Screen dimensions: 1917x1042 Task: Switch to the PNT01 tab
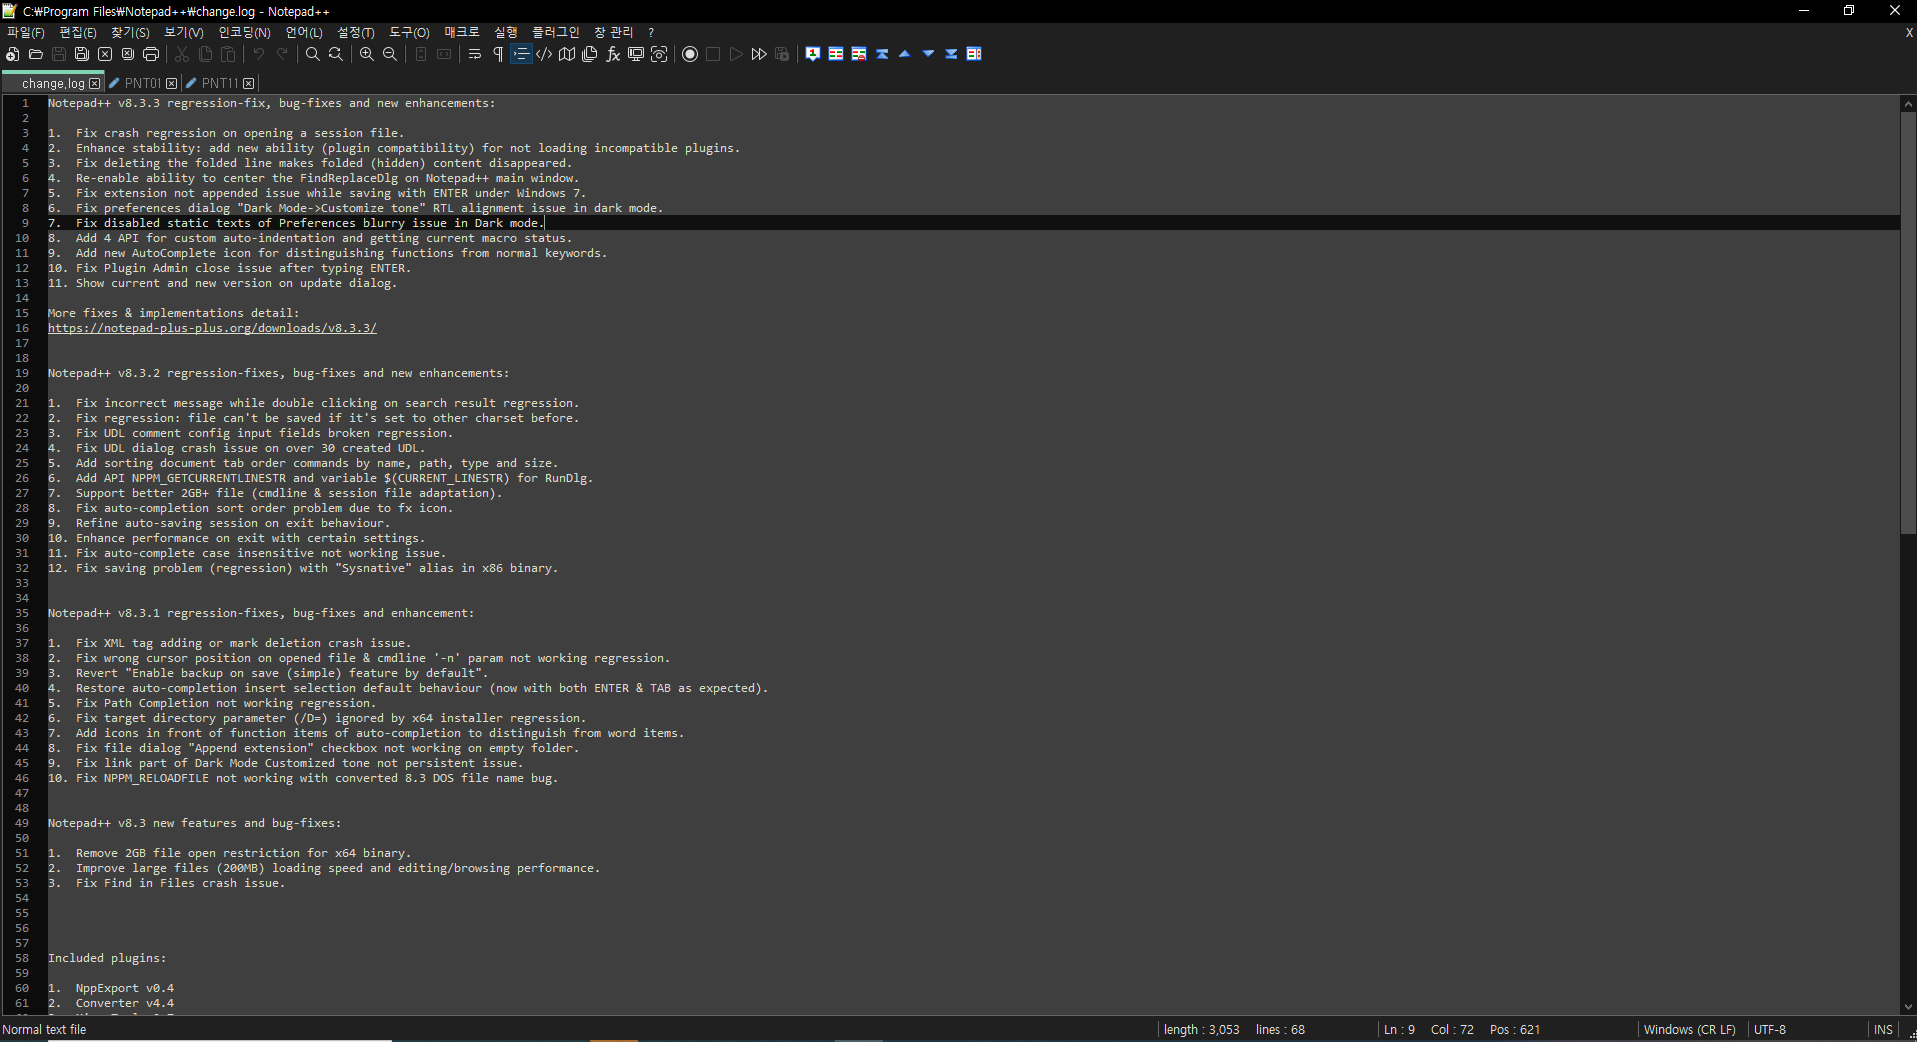tap(143, 83)
